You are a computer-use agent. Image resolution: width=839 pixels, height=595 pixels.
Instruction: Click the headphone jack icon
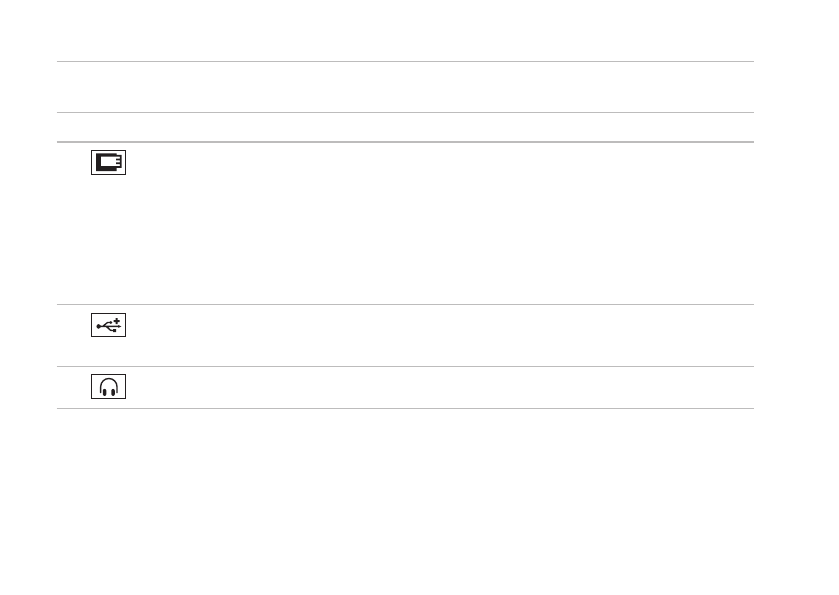(x=110, y=388)
